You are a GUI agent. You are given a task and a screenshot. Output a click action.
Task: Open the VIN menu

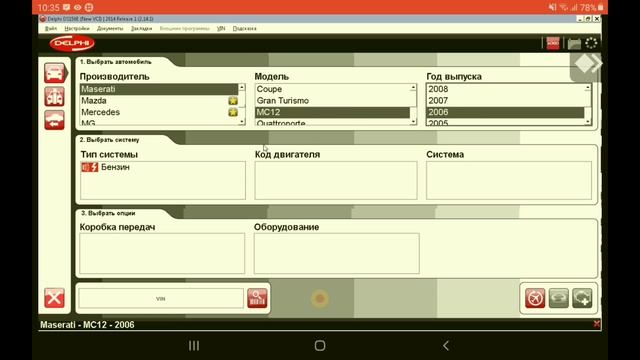221,29
